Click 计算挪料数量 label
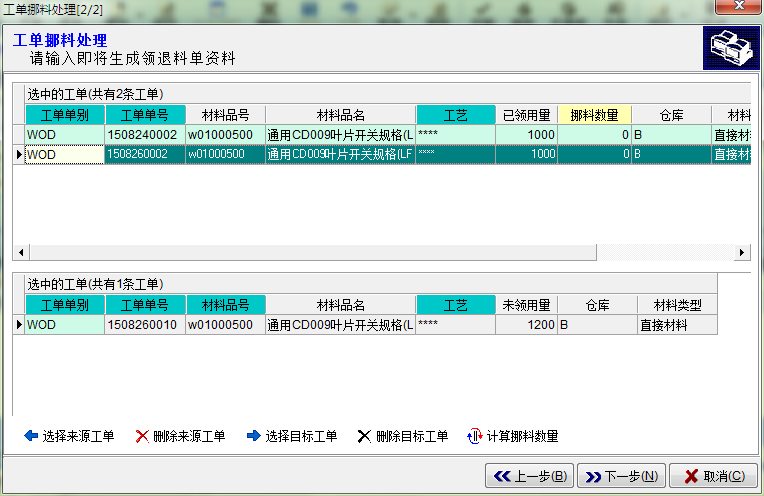 523,436
